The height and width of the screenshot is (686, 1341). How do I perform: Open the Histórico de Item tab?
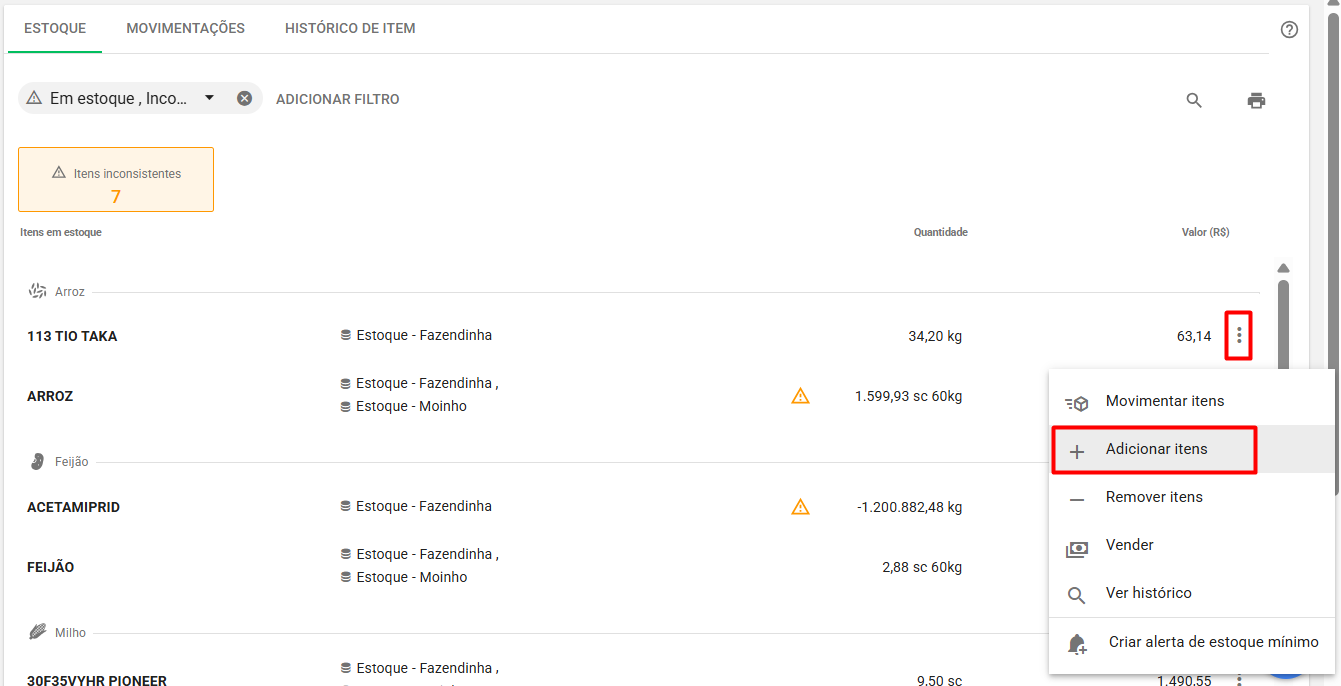pos(350,28)
